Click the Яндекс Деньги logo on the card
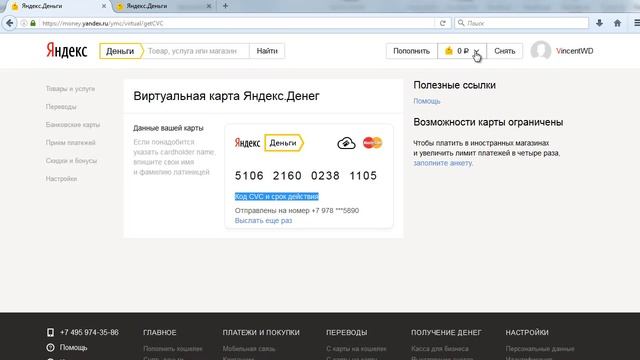 click(269, 143)
